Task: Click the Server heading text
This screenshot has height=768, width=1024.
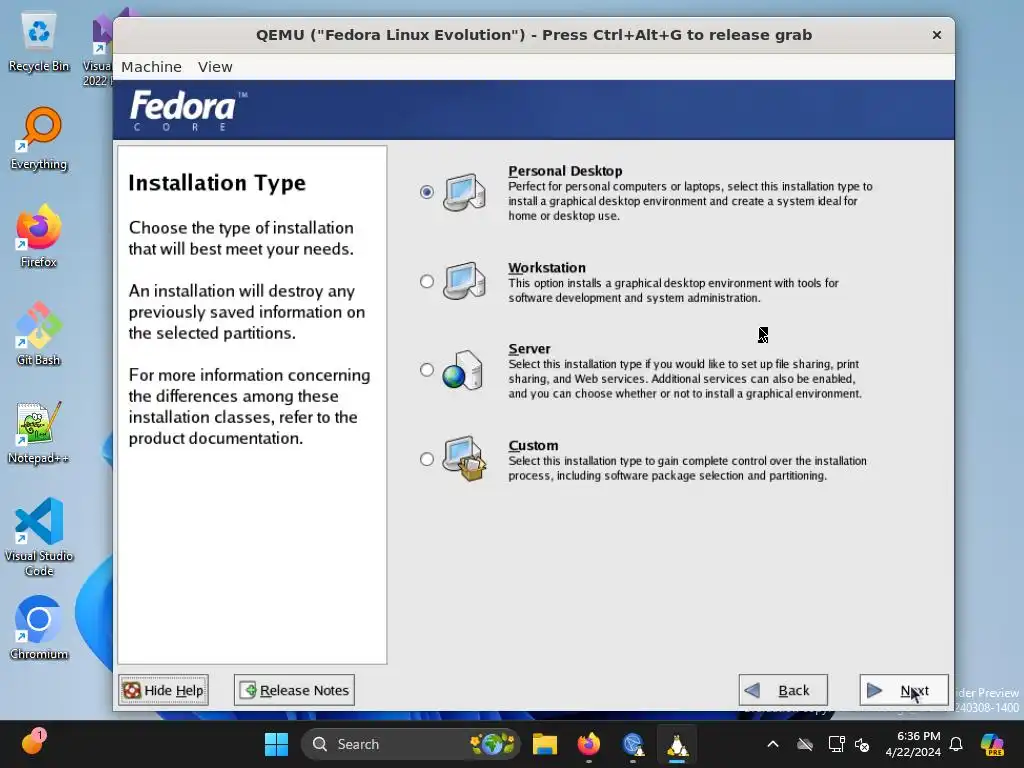Action: [529, 349]
